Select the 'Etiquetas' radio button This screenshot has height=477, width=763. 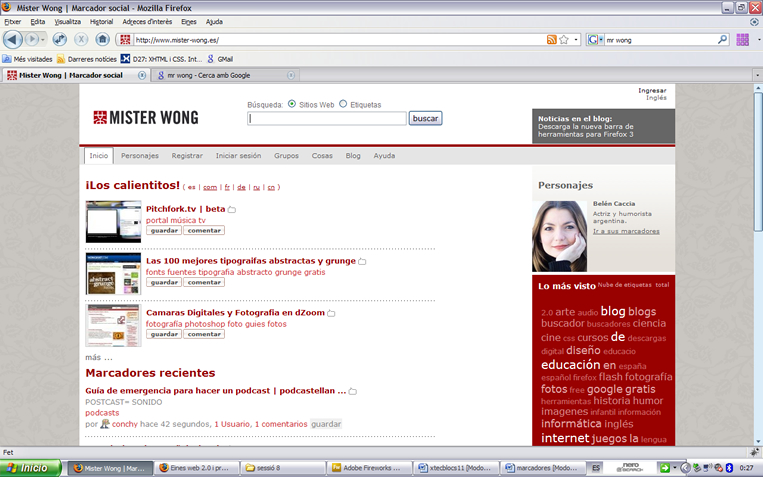(x=343, y=104)
